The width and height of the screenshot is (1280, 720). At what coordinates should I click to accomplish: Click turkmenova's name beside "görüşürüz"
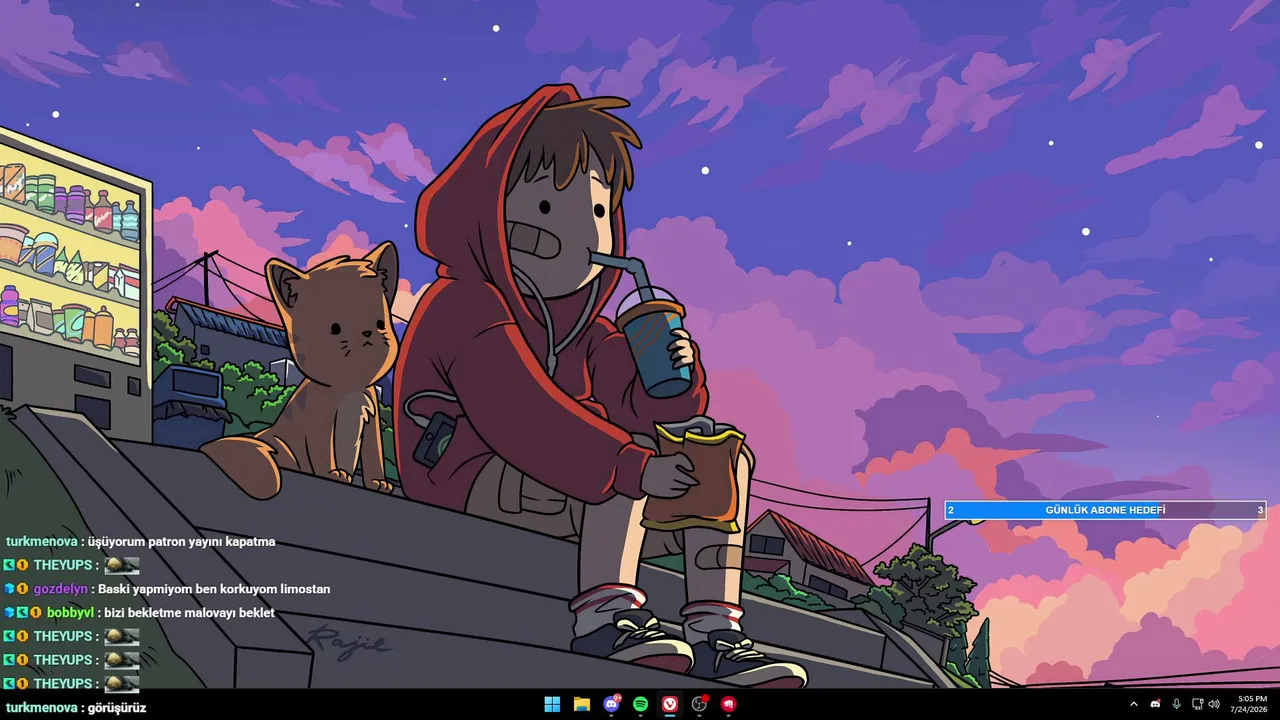(42, 708)
